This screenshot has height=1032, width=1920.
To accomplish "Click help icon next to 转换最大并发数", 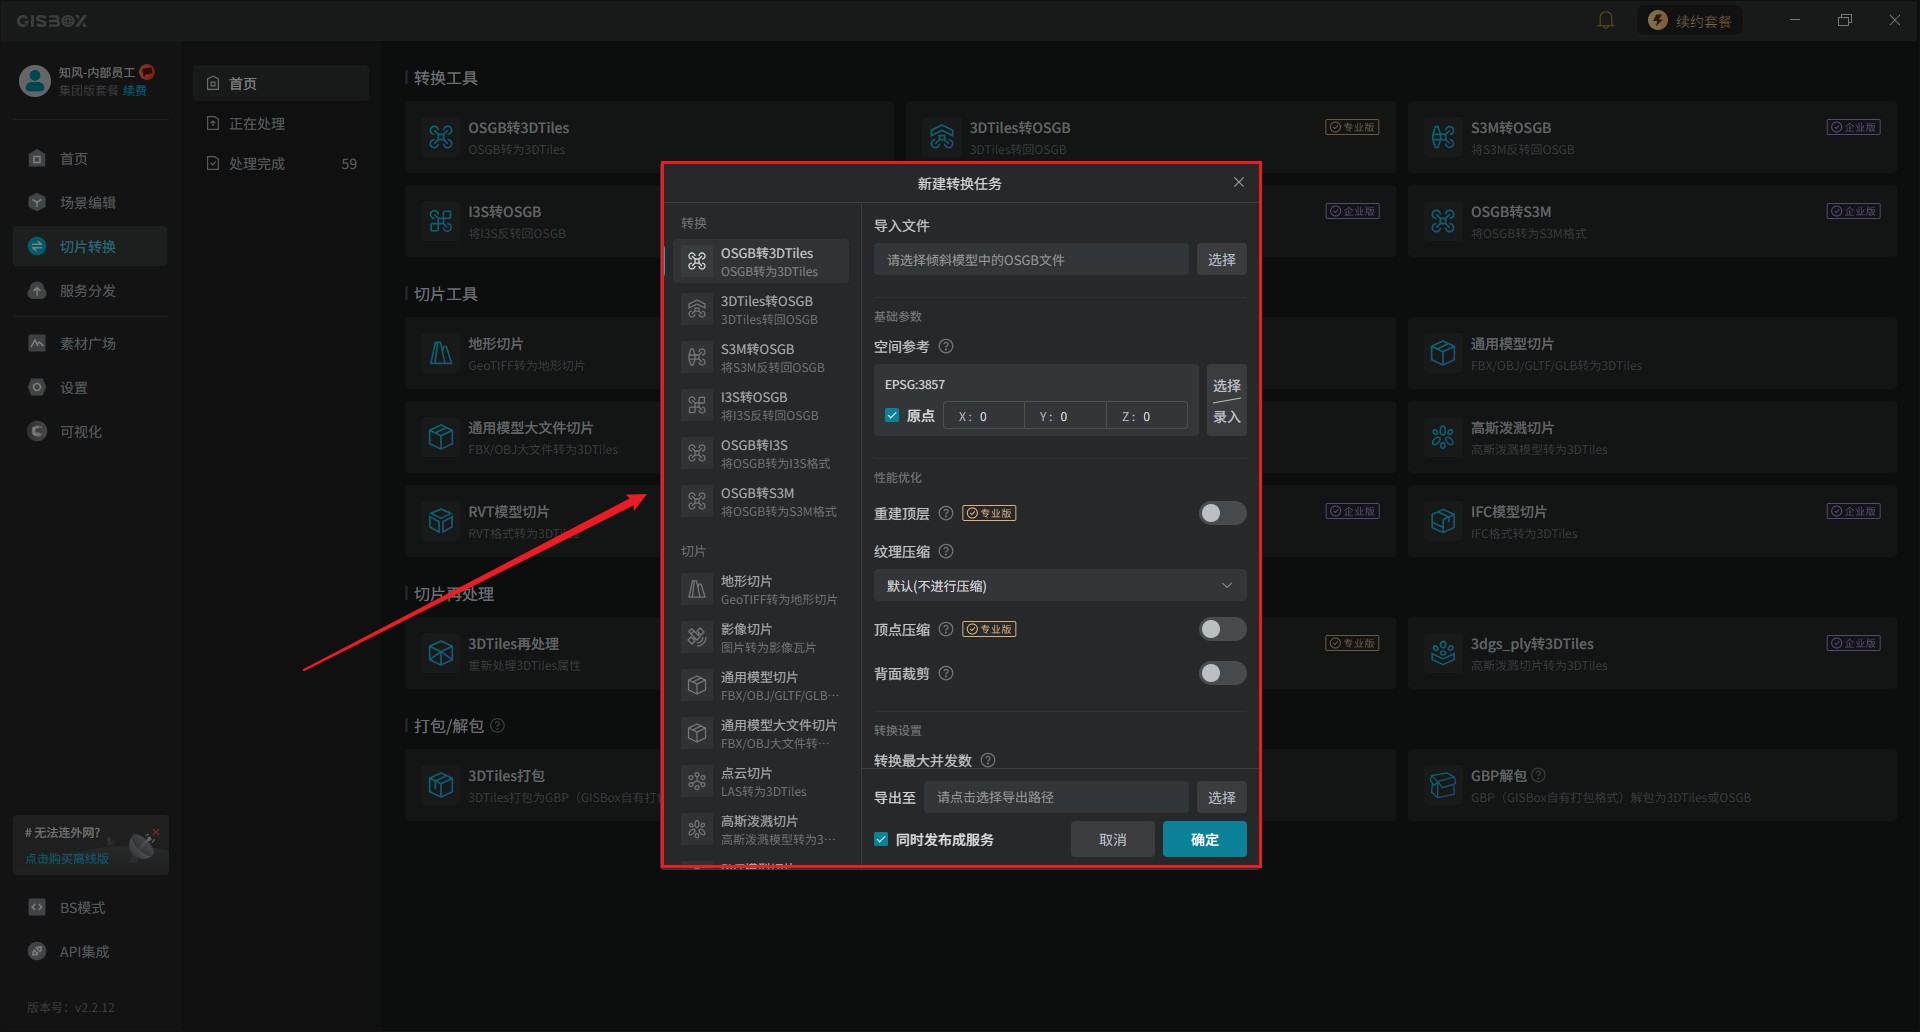I will click(988, 760).
